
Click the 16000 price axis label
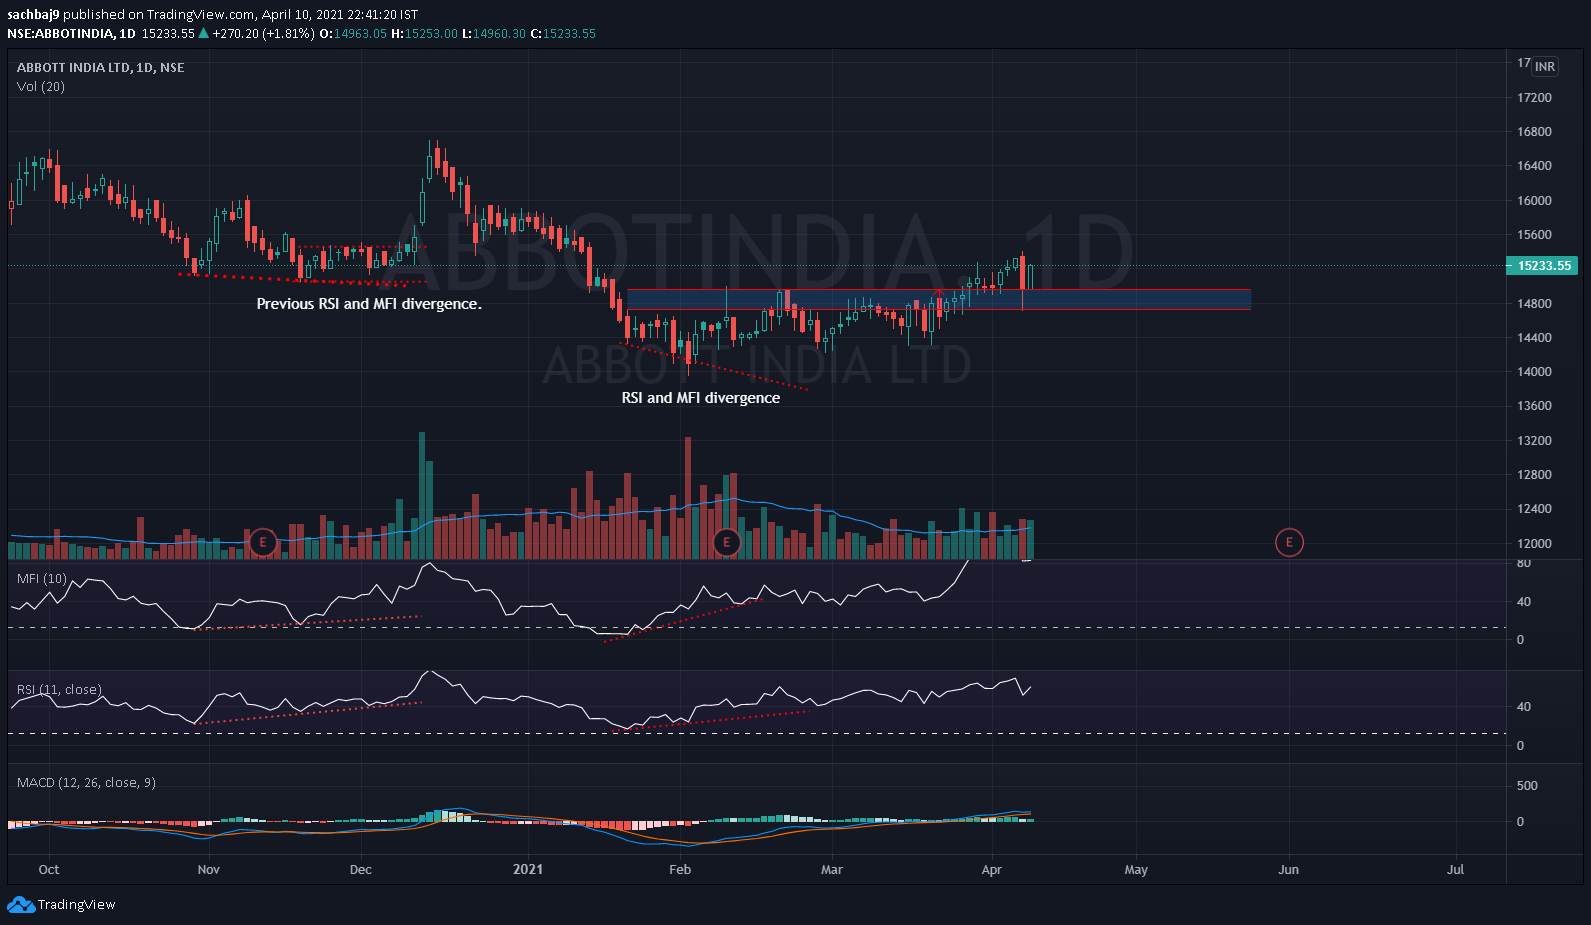tap(1534, 200)
